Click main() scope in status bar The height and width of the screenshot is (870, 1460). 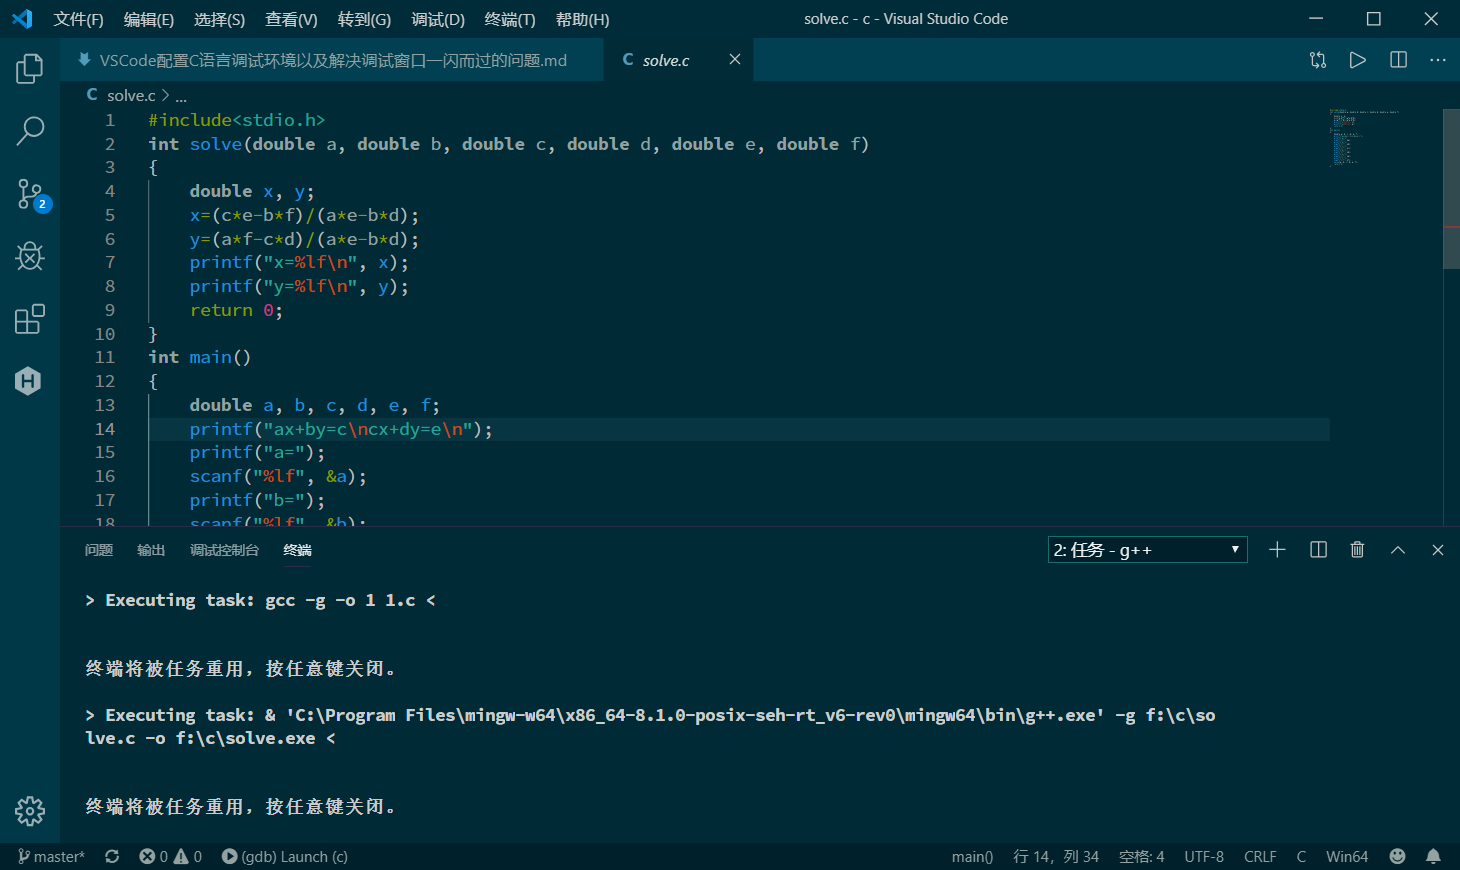pos(972,857)
